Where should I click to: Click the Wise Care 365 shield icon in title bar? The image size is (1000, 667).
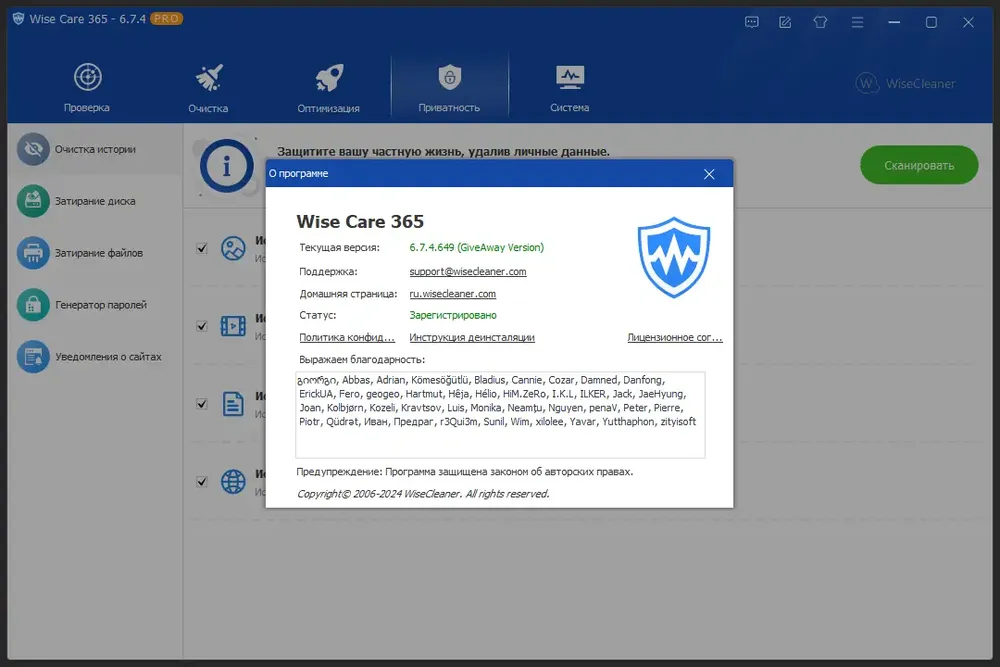click(18, 19)
